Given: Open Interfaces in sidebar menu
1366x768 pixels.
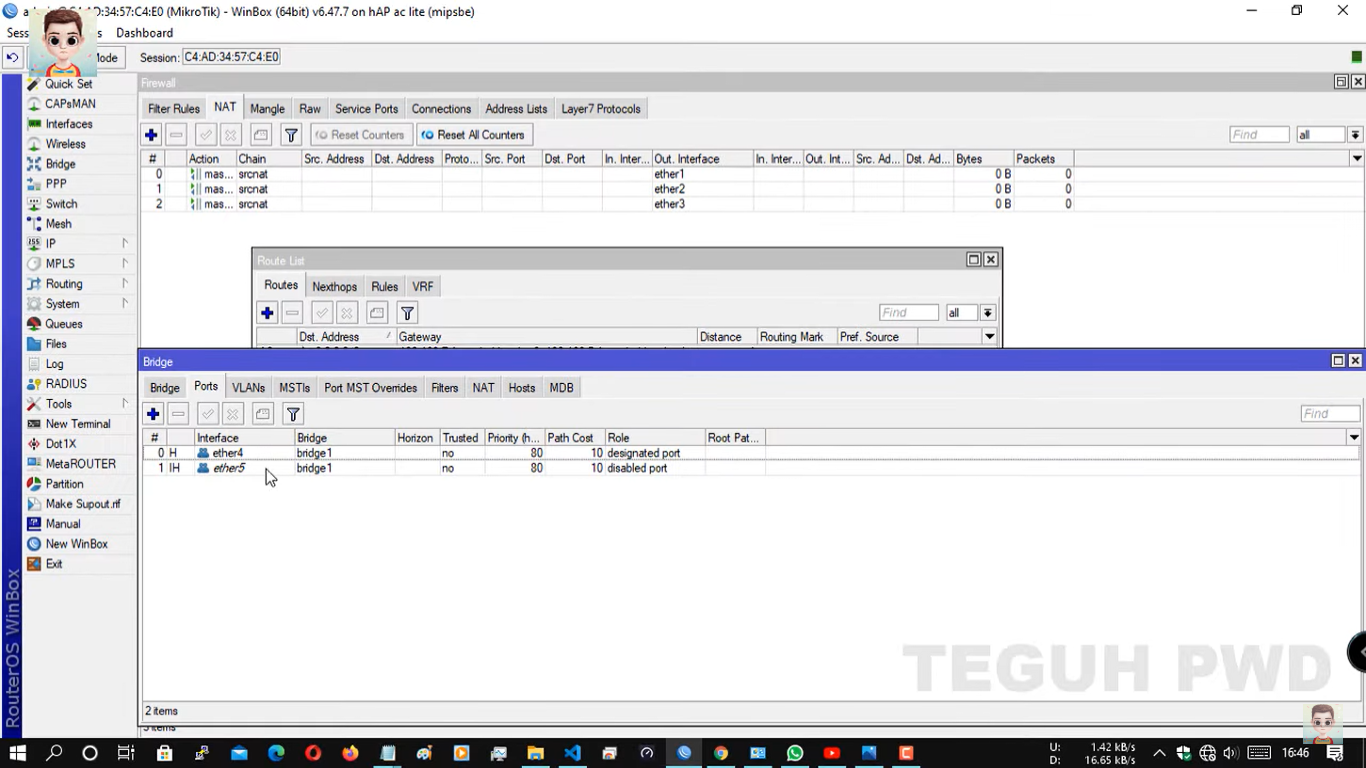Looking at the screenshot, I should tap(68, 124).
